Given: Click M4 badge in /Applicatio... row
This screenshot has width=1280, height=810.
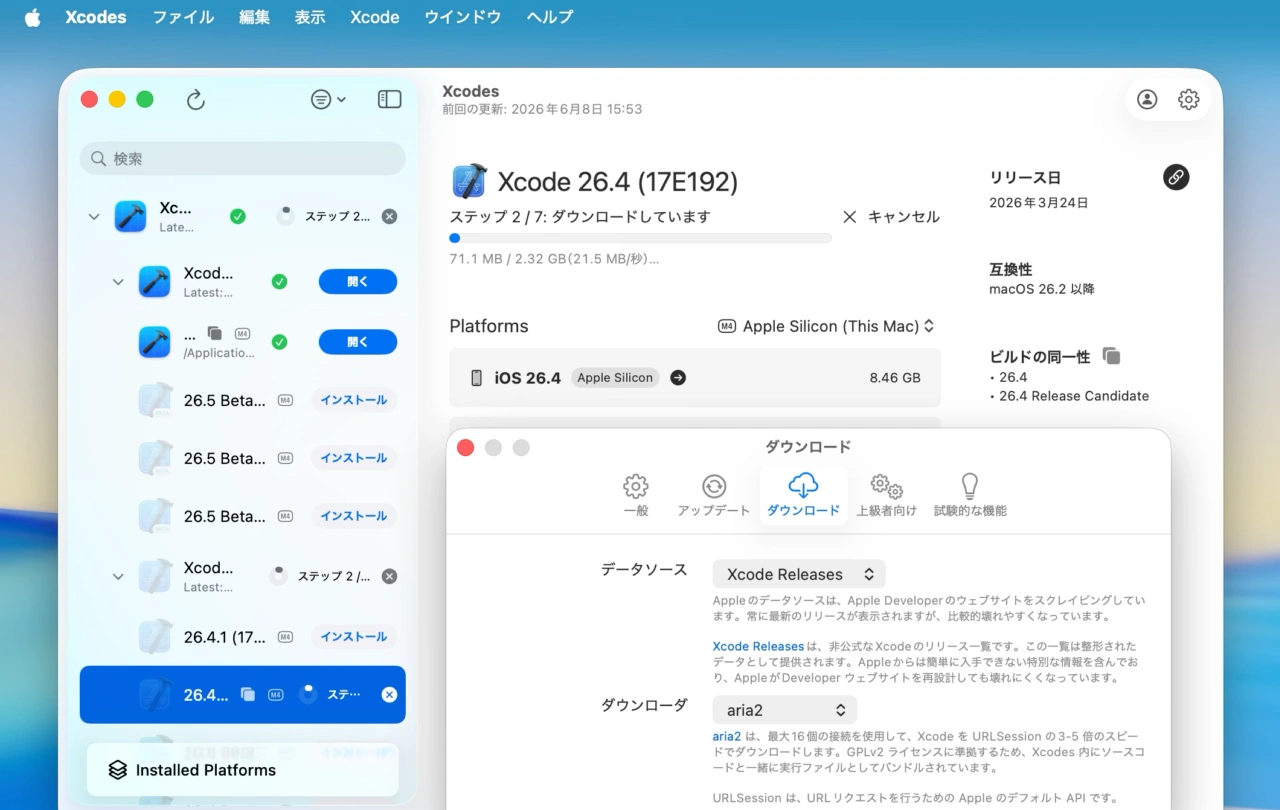Looking at the screenshot, I should coord(242,333).
